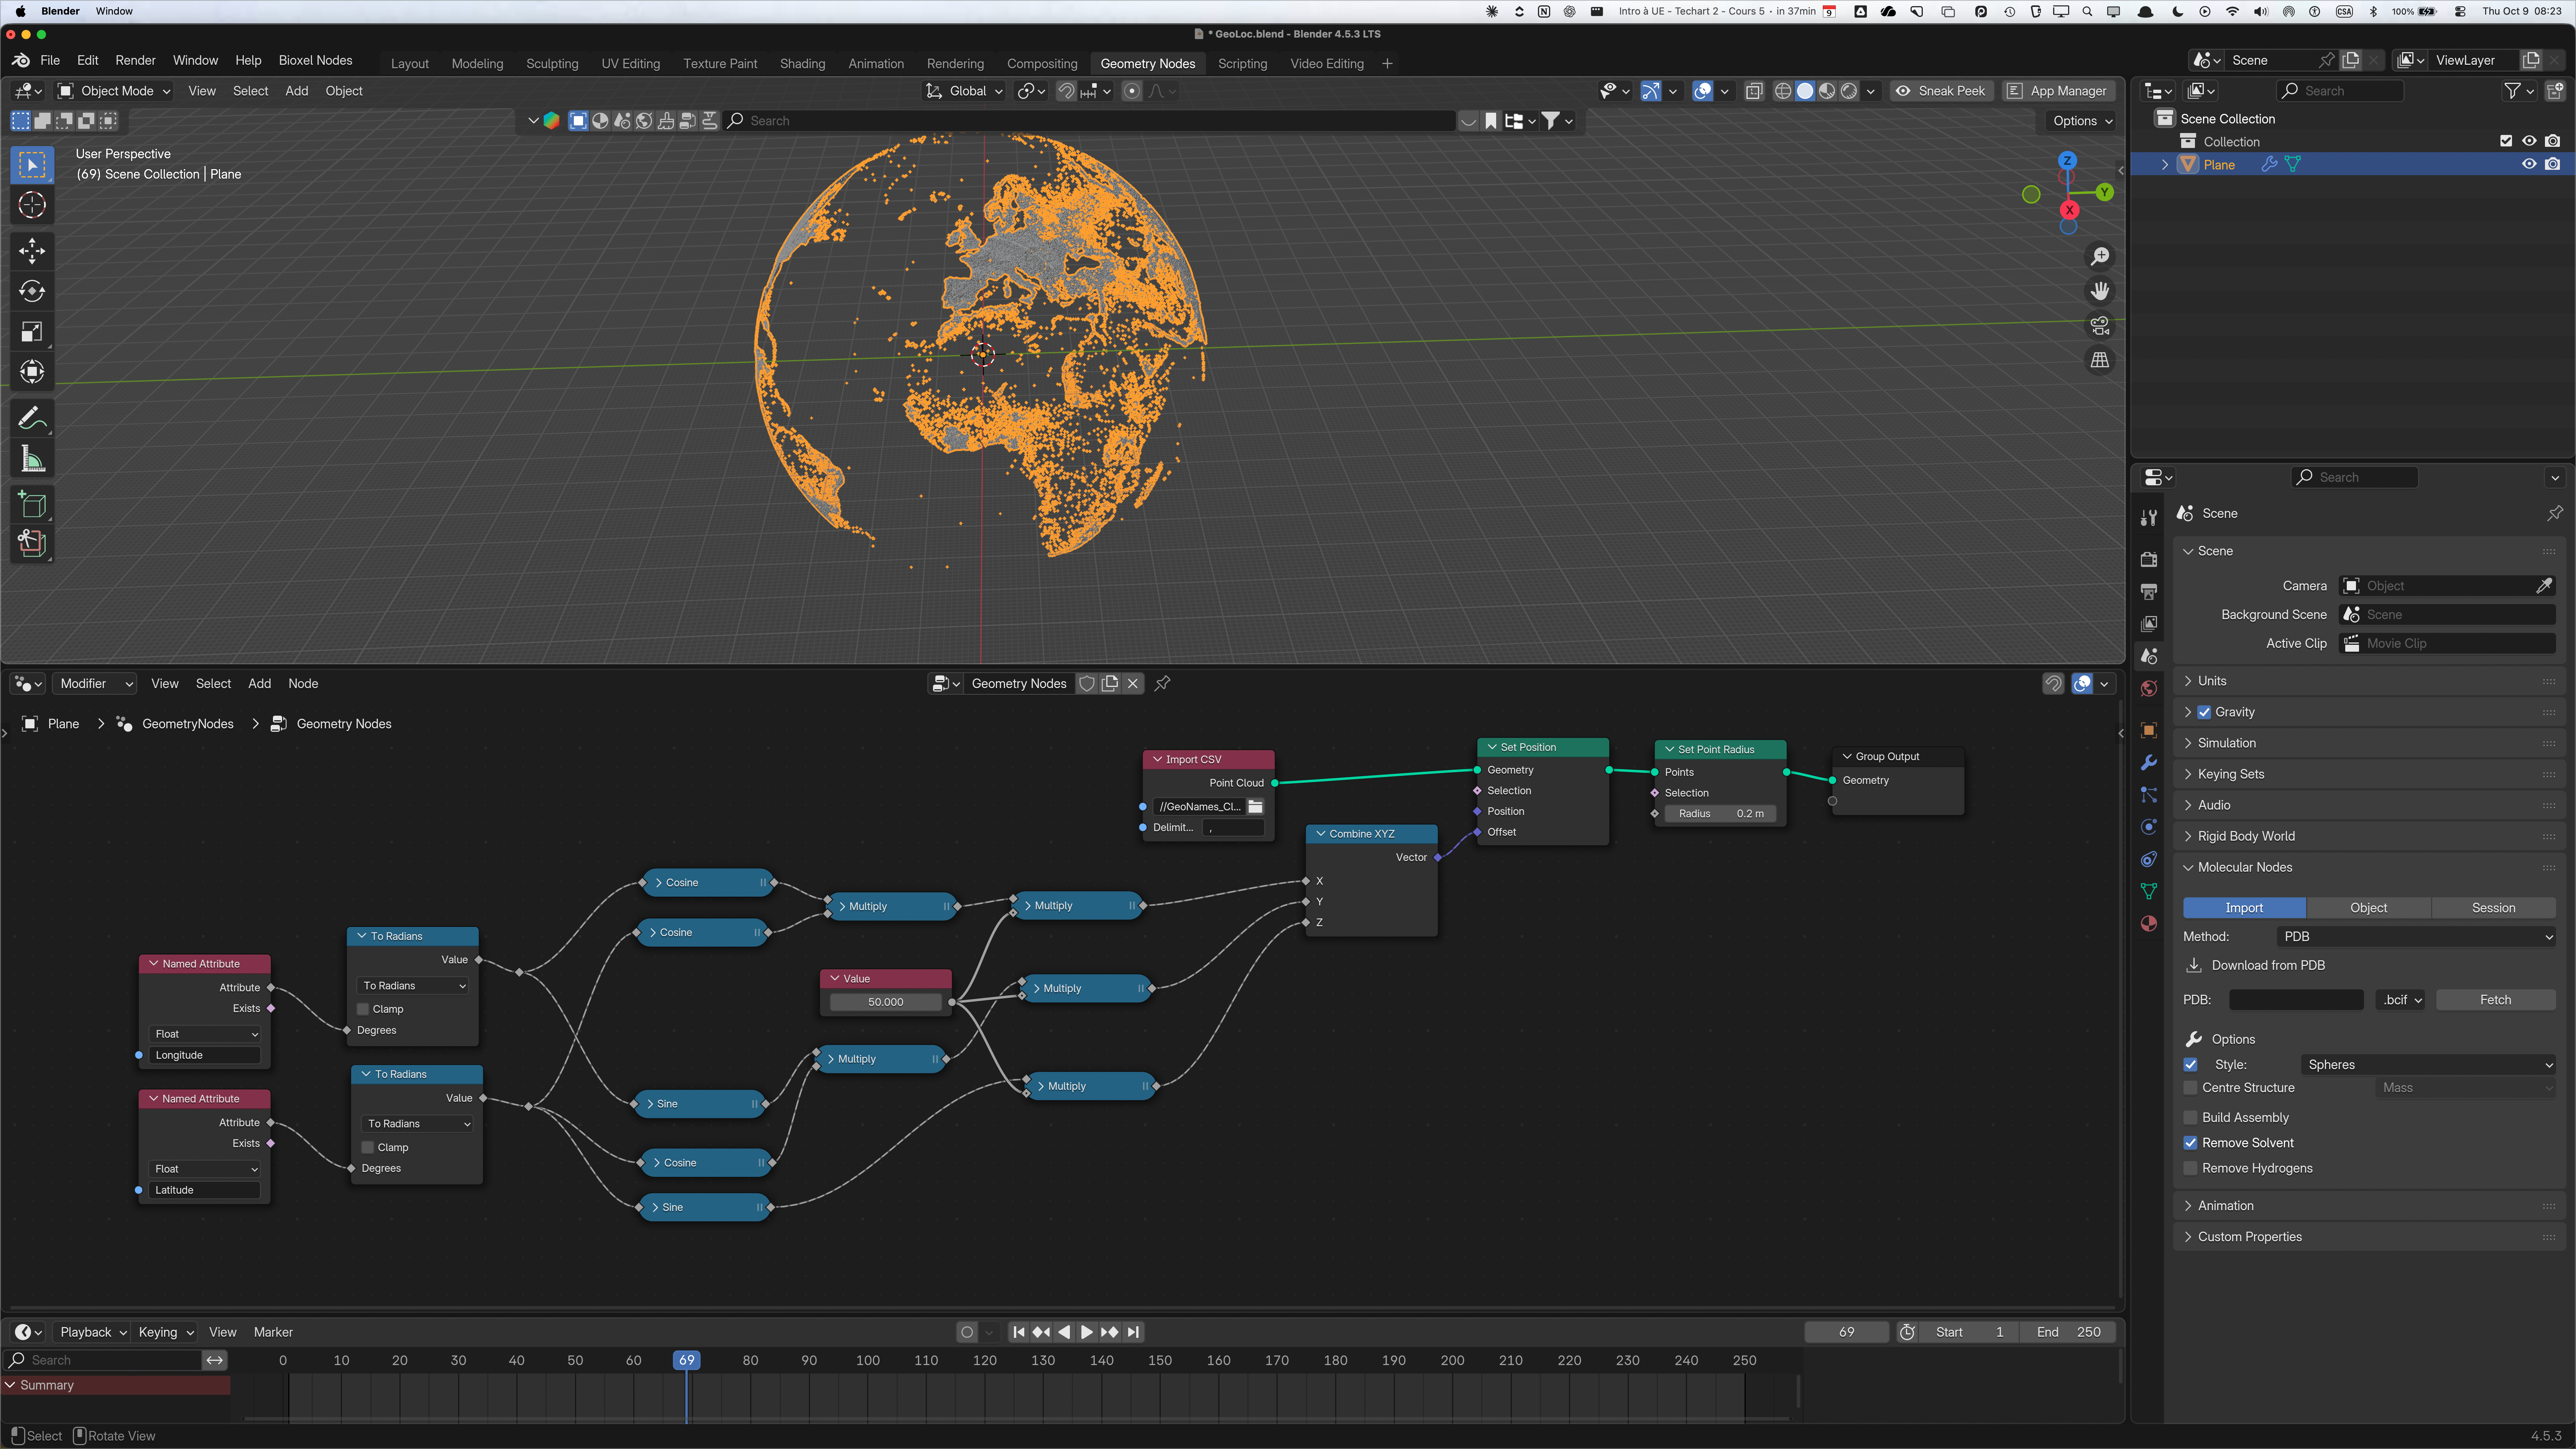
Task: Click the PDB code input field
Action: 2296,1000
